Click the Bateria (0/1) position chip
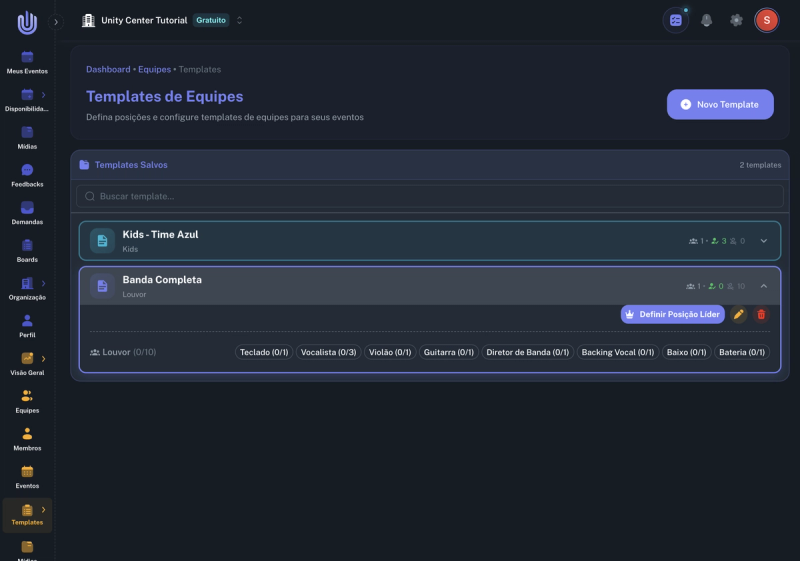 pos(742,352)
